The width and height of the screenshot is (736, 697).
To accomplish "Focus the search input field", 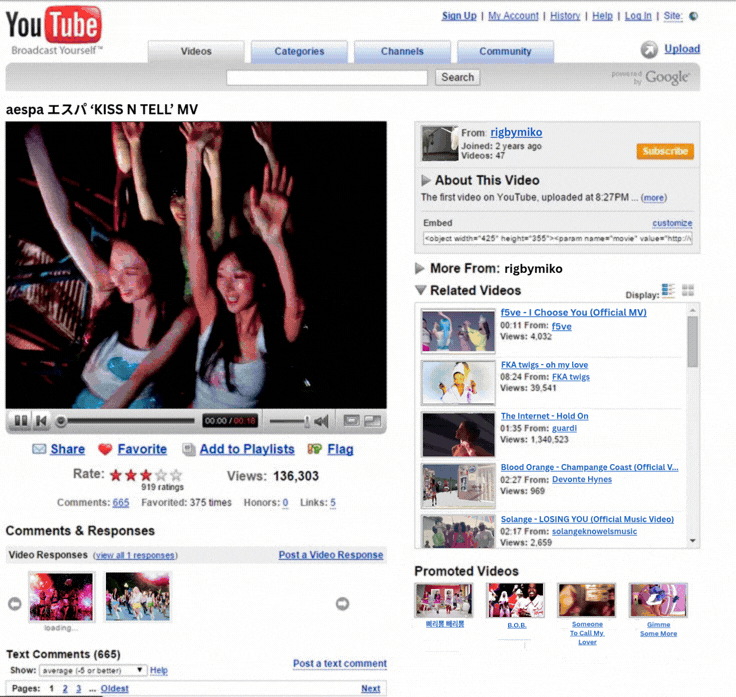I will (327, 77).
